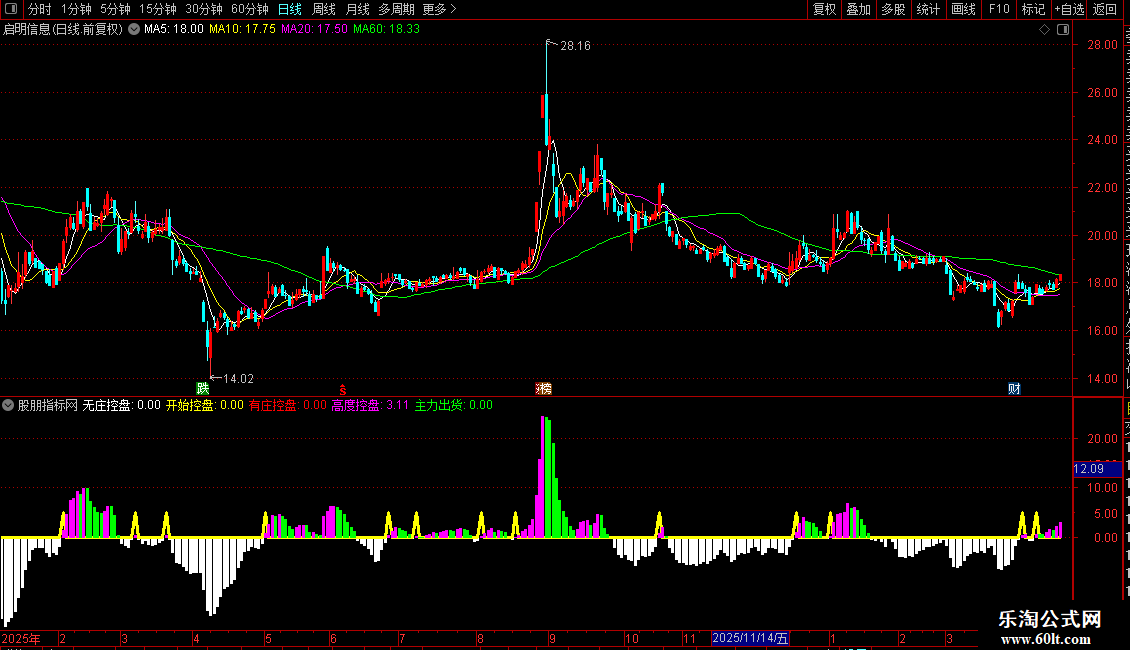Click the blue 财 financial report marker
Image resolution: width=1130 pixels, height=650 pixels.
click(1014, 388)
